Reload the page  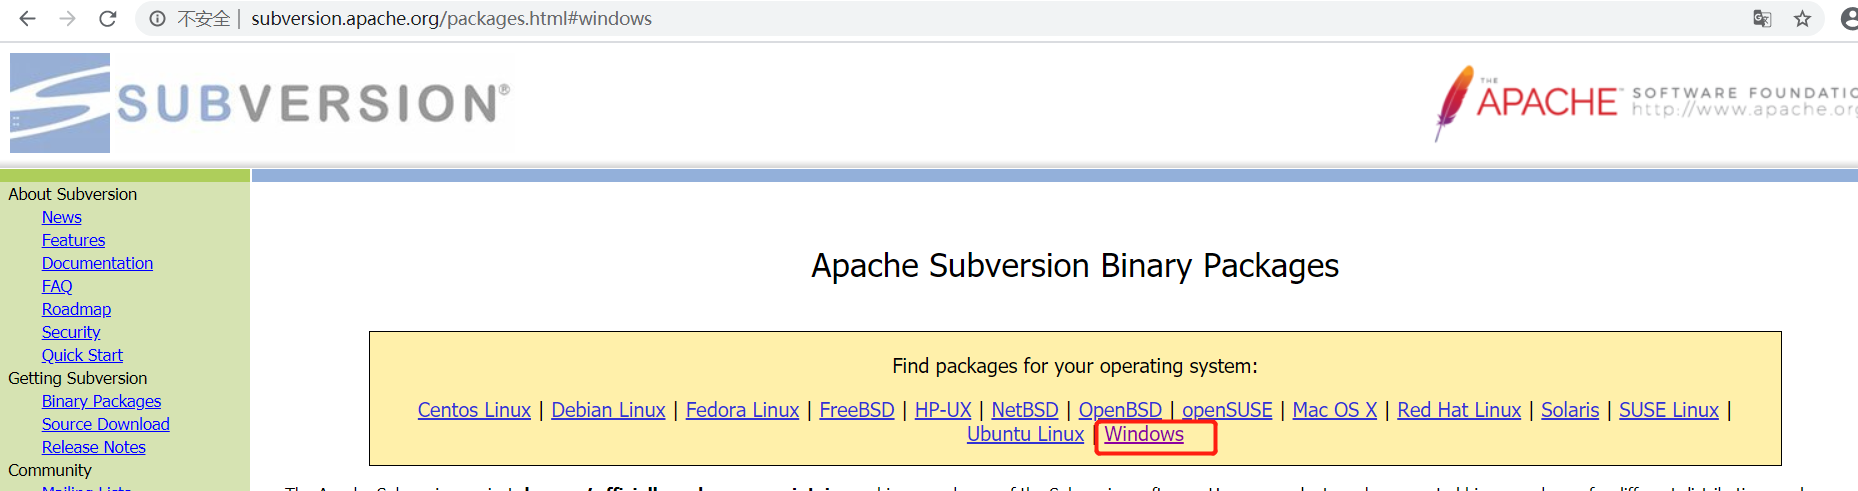[108, 19]
